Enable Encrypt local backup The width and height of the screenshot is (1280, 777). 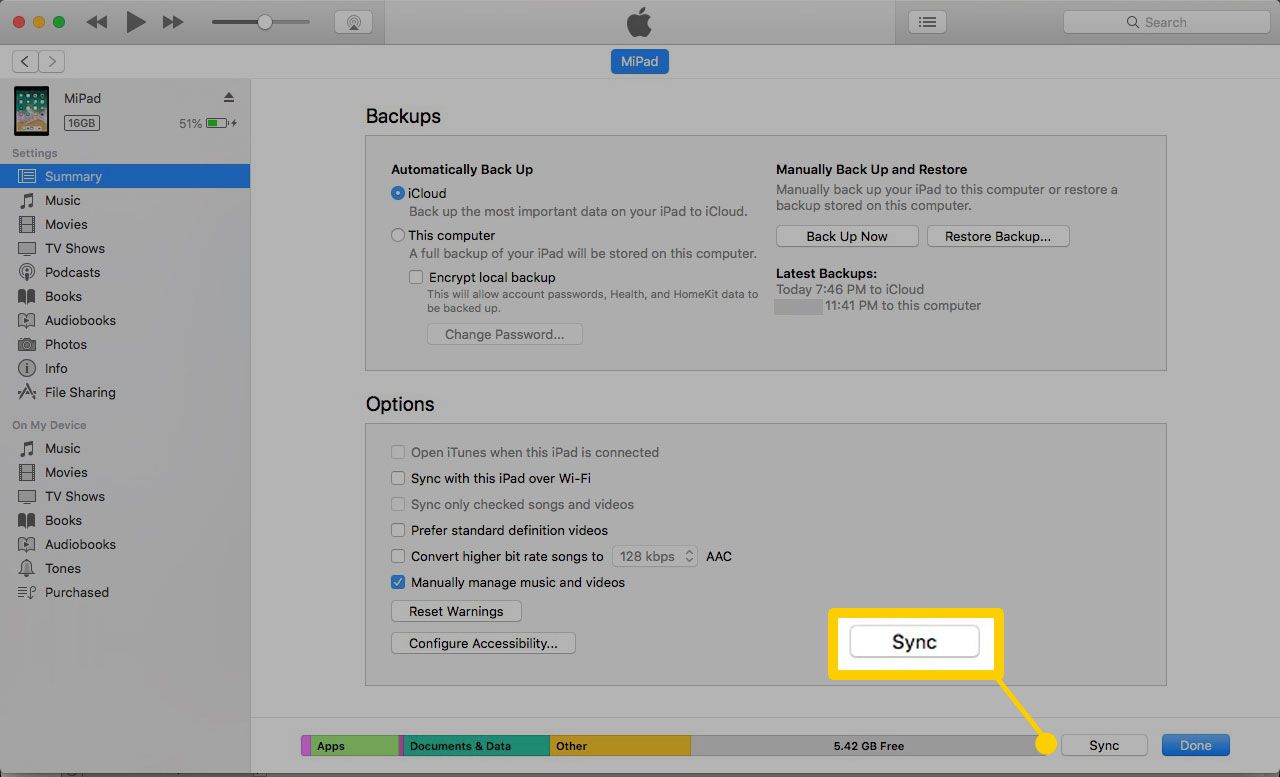(416, 277)
